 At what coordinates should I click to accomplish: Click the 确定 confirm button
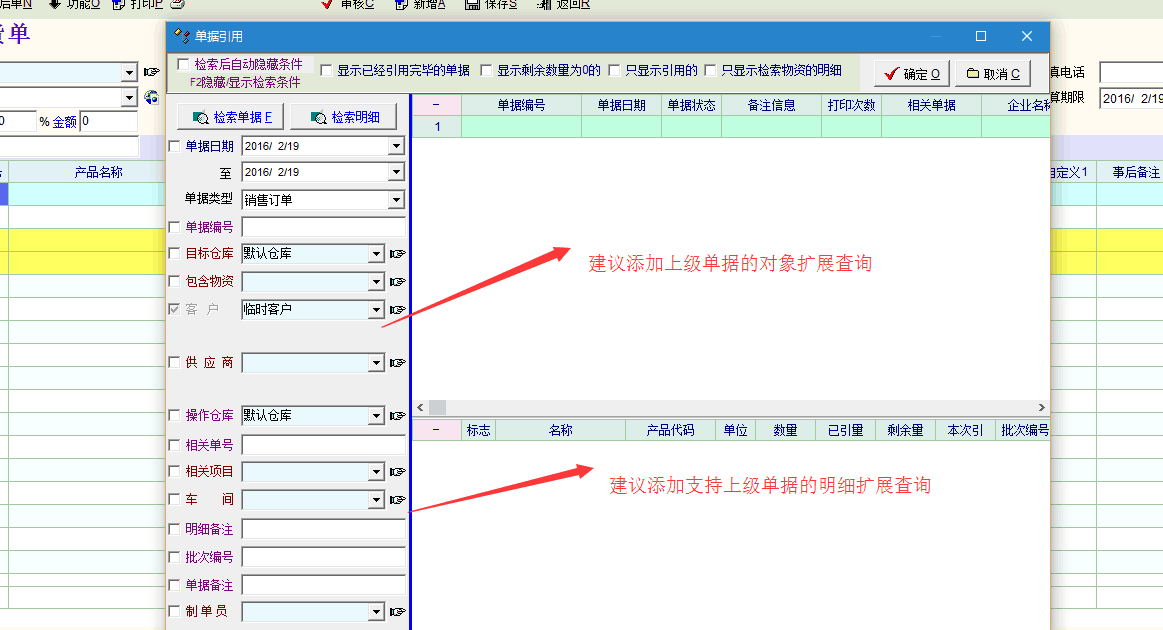click(x=911, y=74)
